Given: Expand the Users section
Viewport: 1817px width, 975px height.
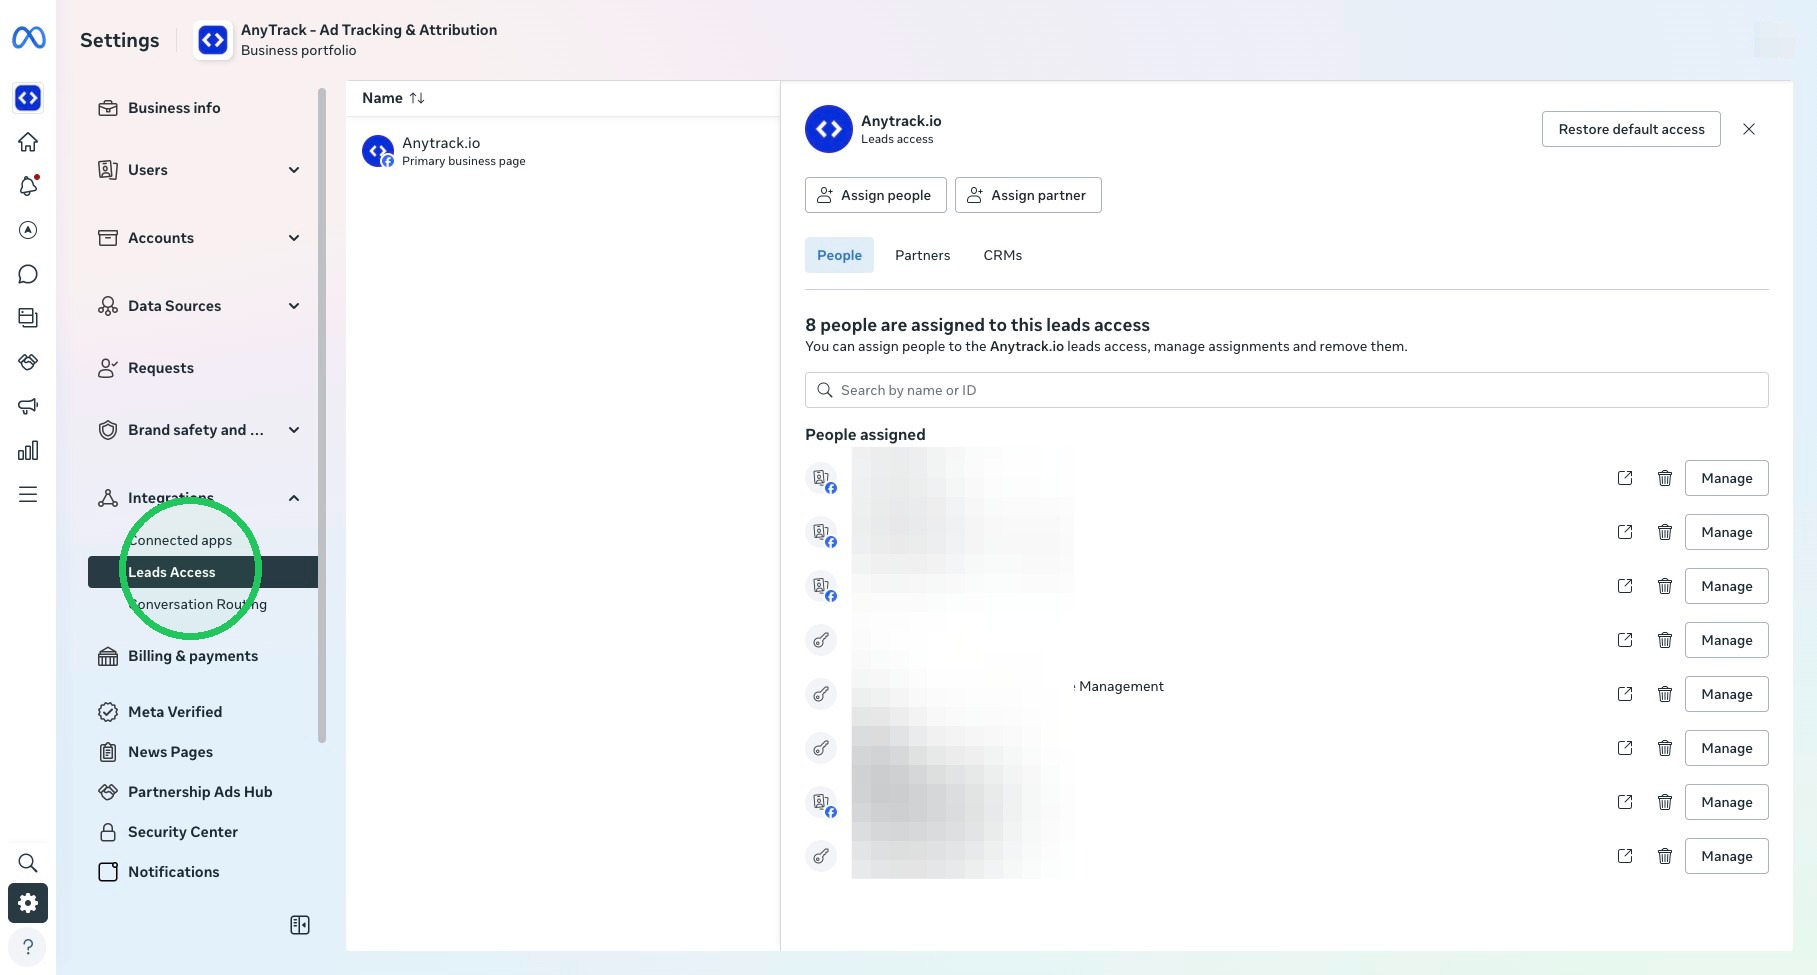Looking at the screenshot, I should coord(294,170).
